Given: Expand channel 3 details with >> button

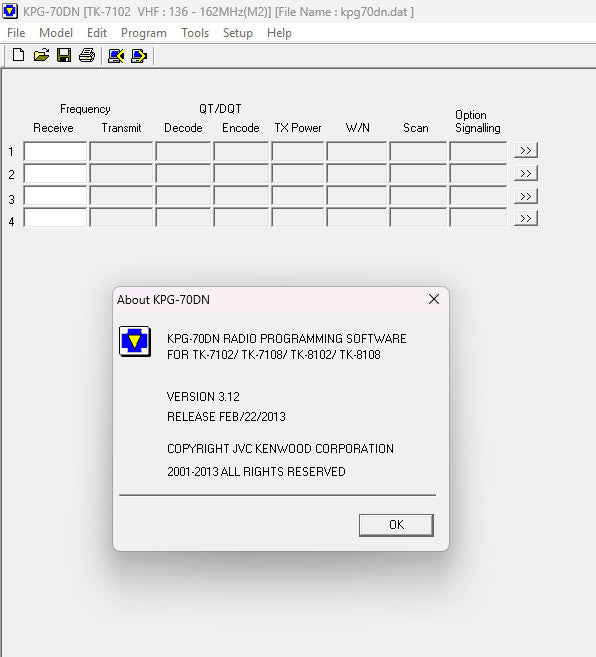Looking at the screenshot, I should point(526,196).
